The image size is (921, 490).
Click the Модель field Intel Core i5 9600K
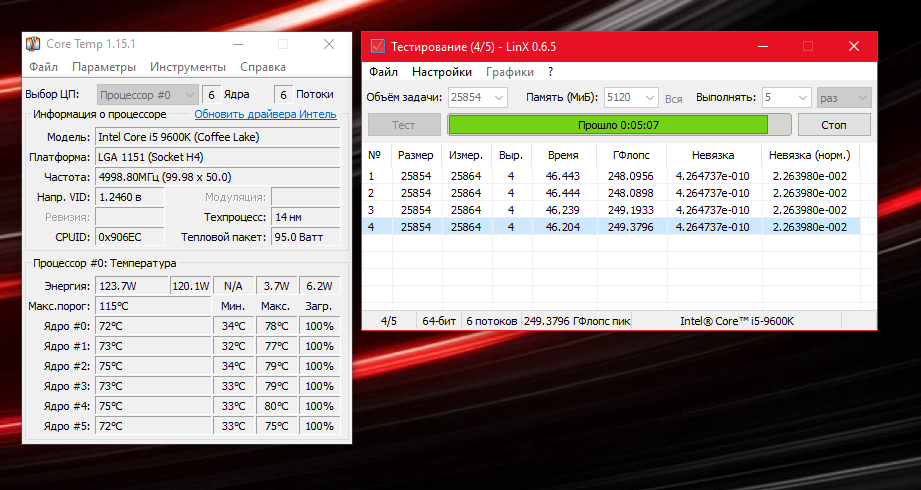pos(218,137)
